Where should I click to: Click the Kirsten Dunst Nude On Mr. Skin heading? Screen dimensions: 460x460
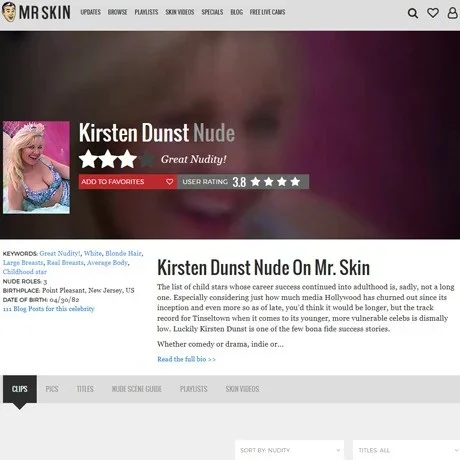263,268
